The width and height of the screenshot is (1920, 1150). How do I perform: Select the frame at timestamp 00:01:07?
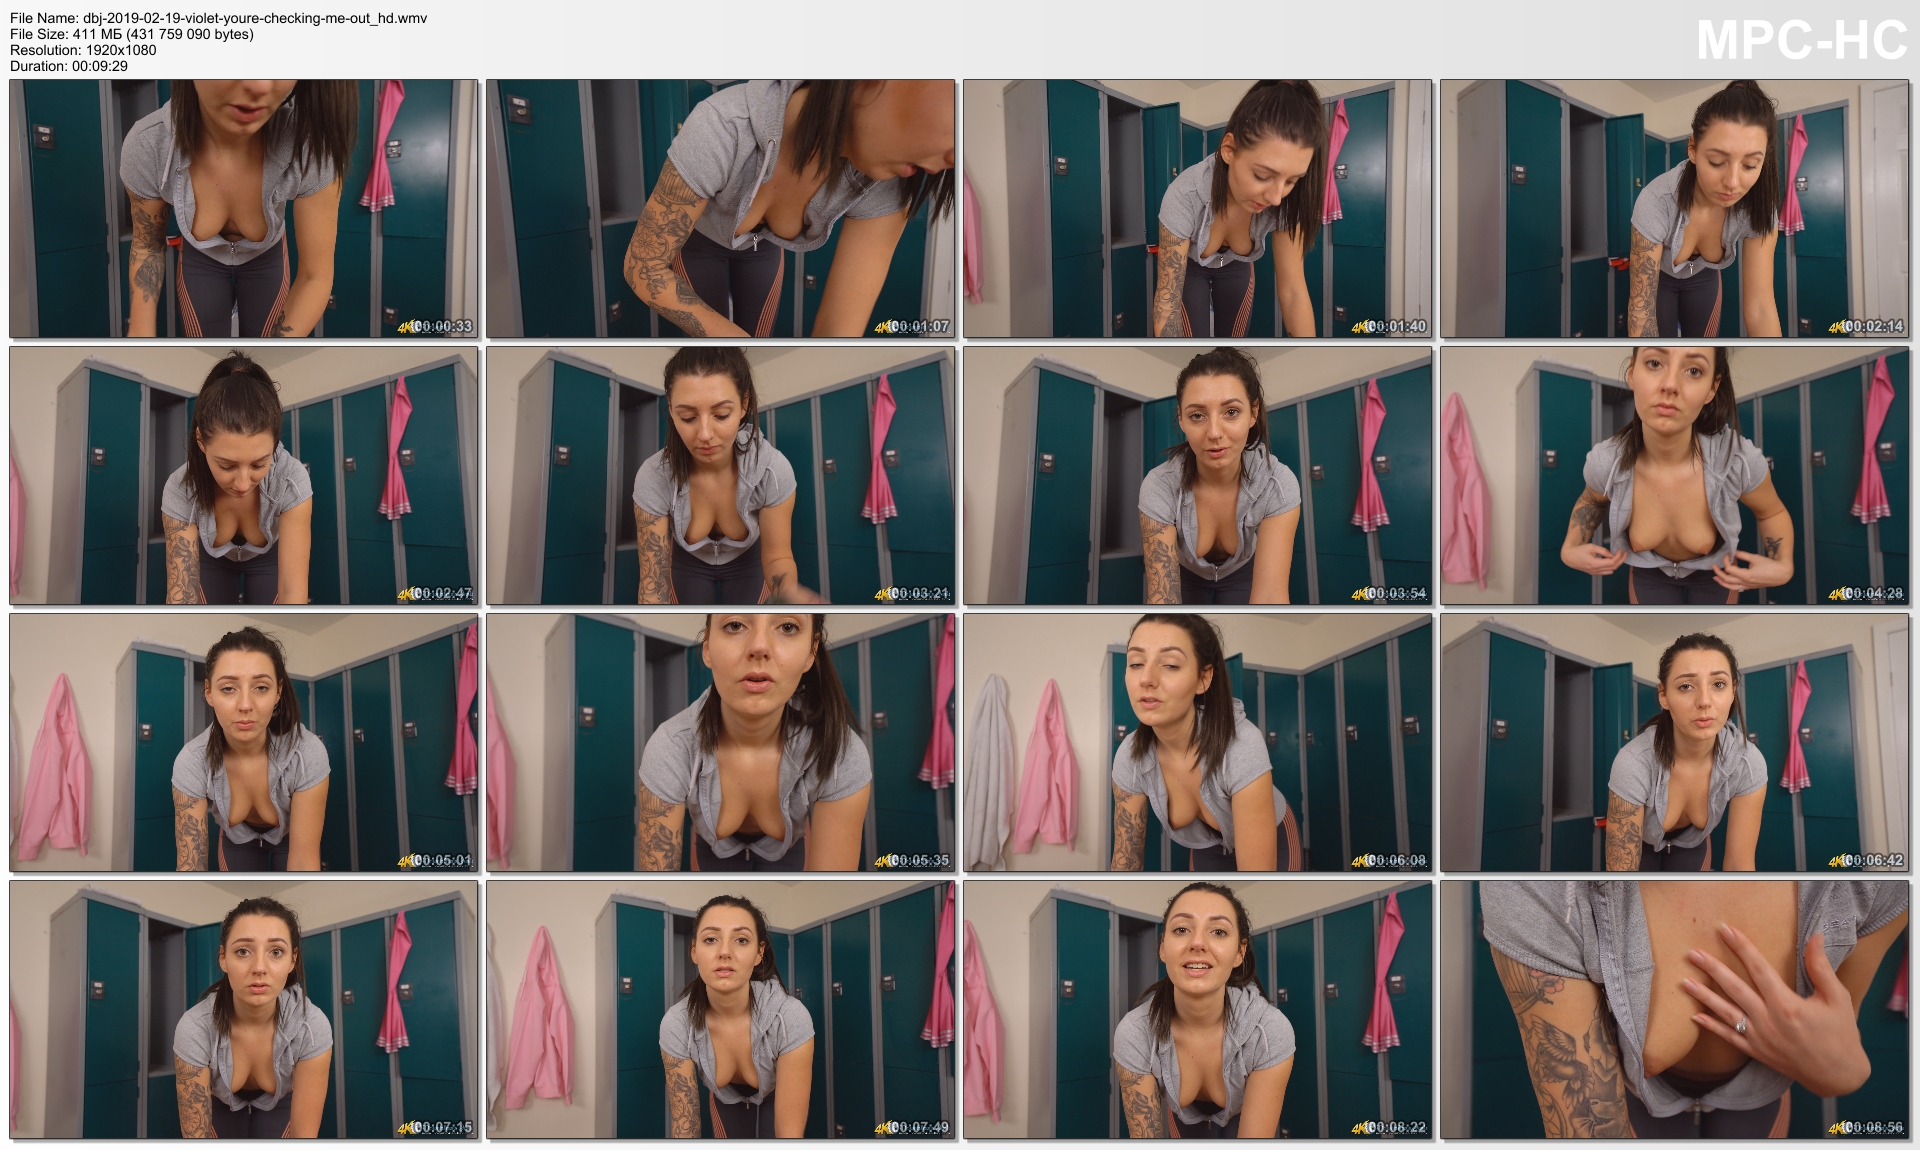pos(721,208)
